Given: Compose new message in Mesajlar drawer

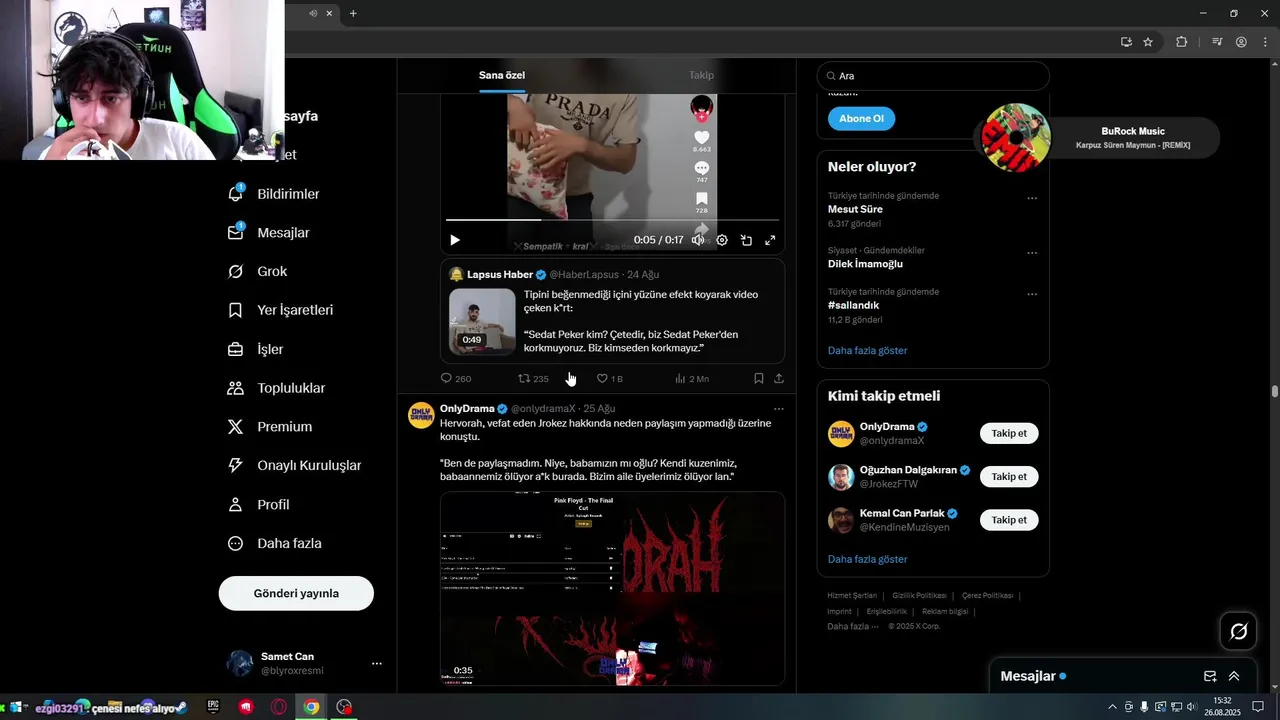Looking at the screenshot, I should (x=1210, y=676).
